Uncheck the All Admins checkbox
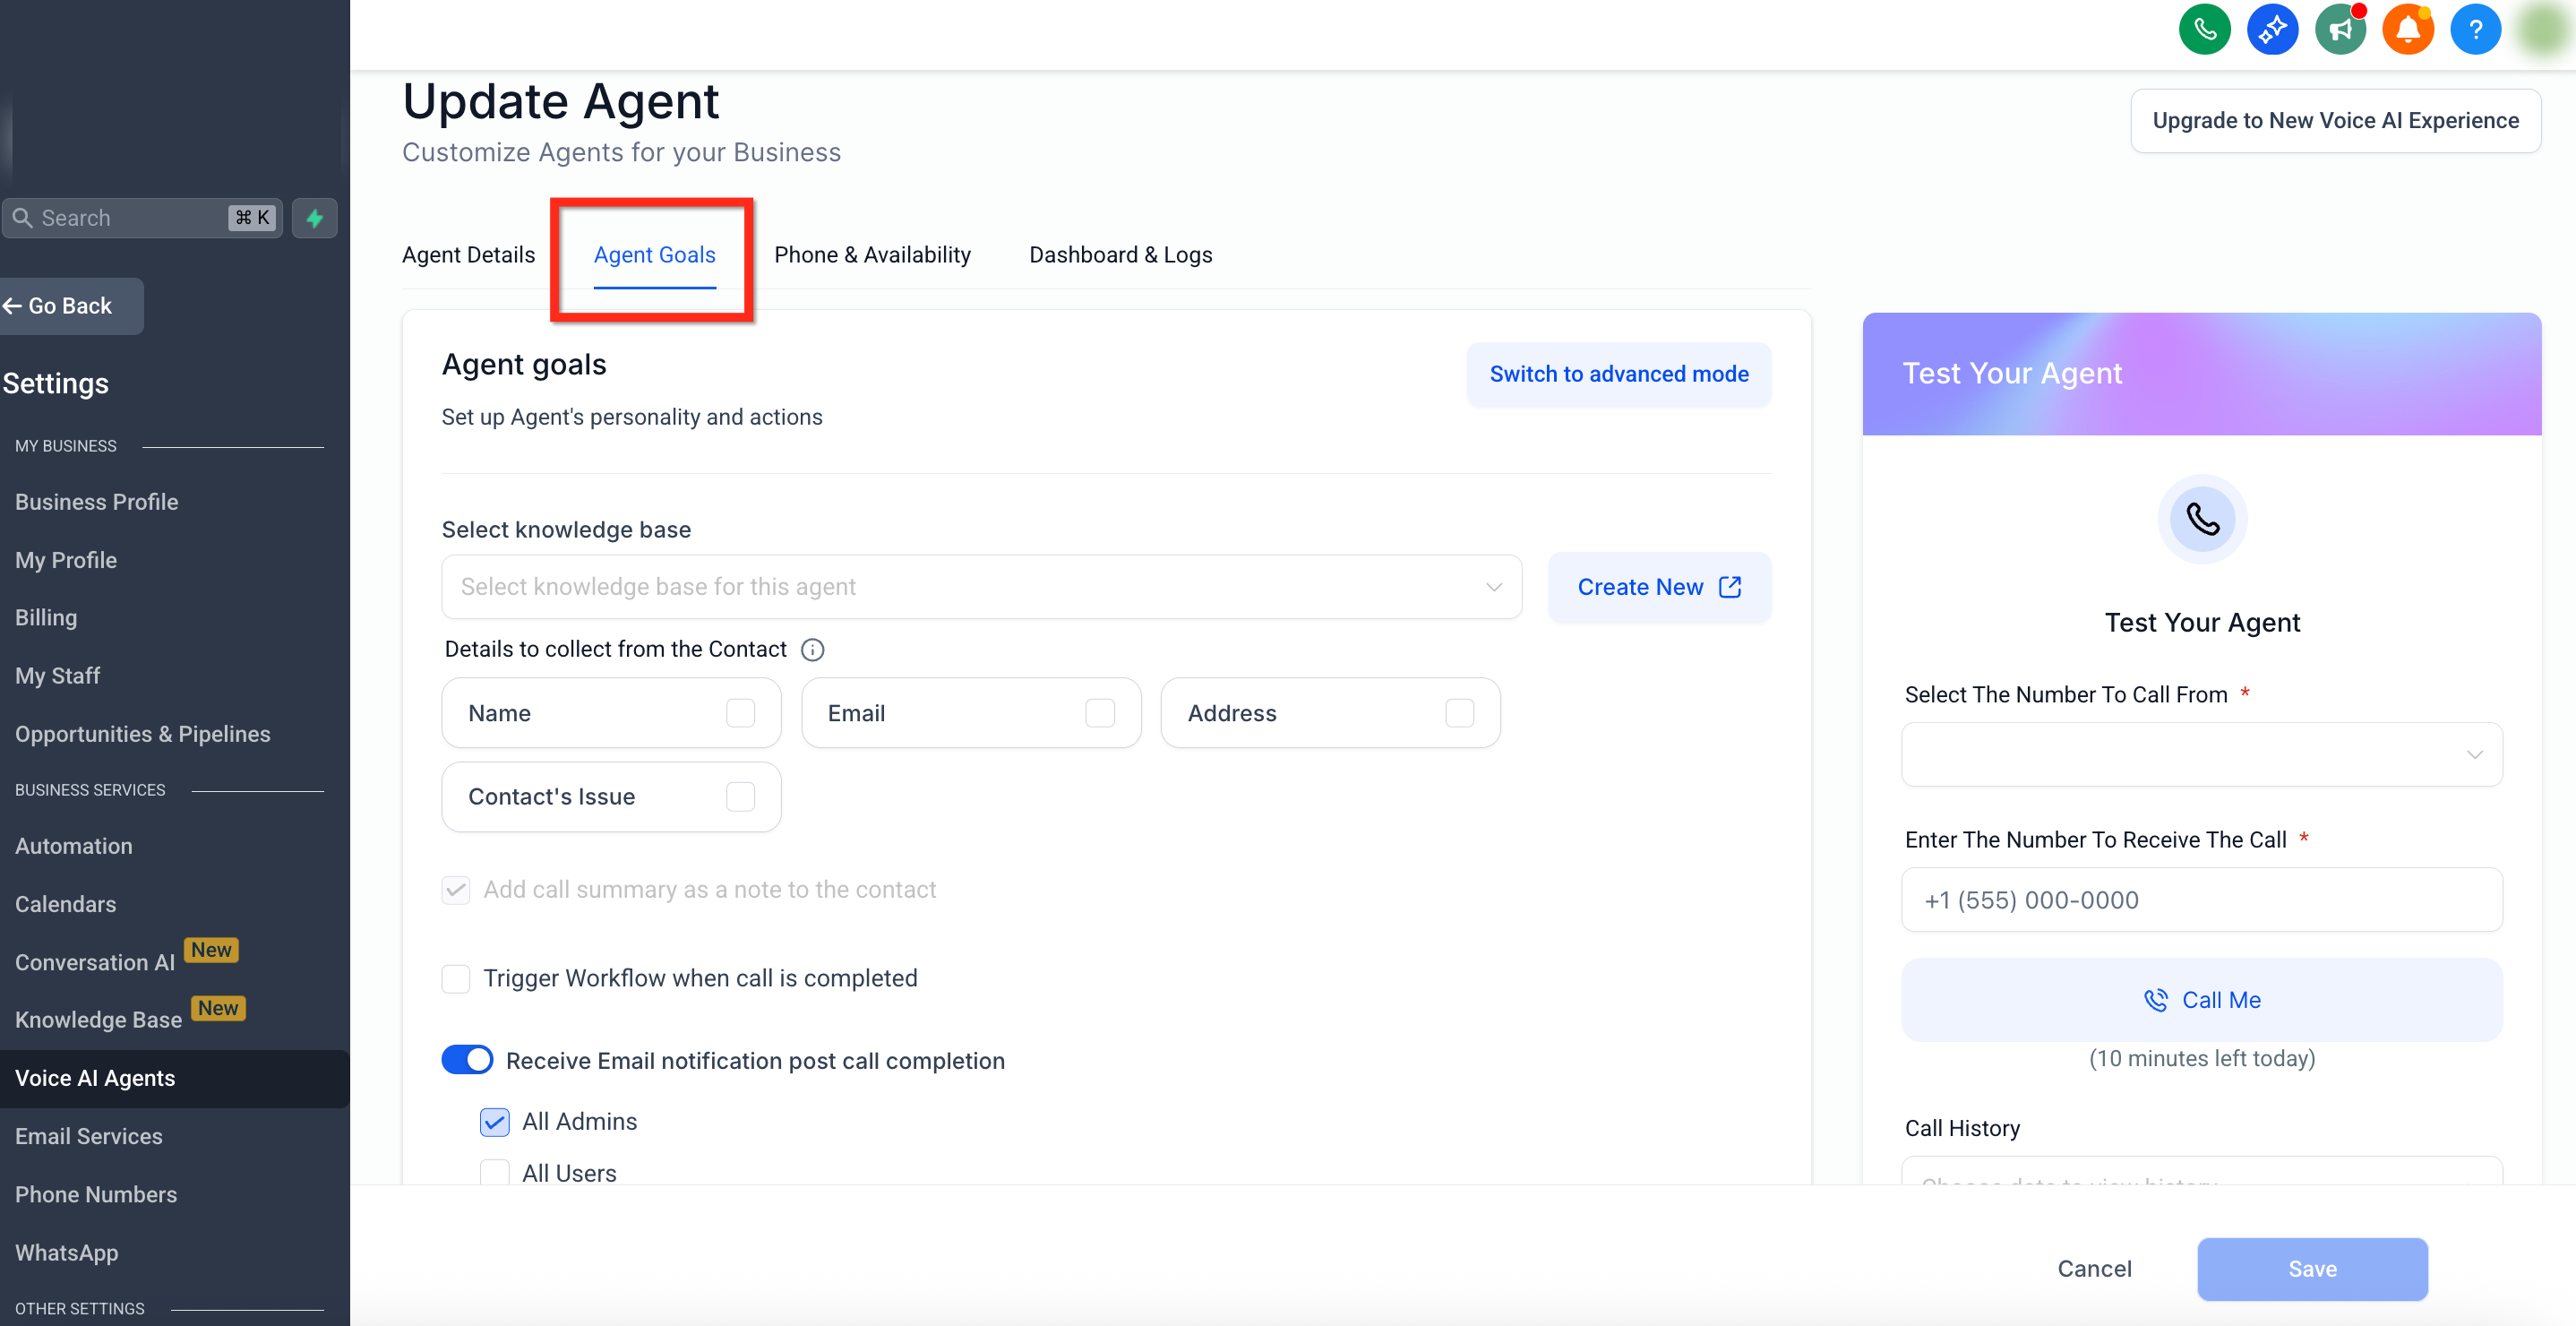This screenshot has height=1326, width=2576. [494, 1122]
